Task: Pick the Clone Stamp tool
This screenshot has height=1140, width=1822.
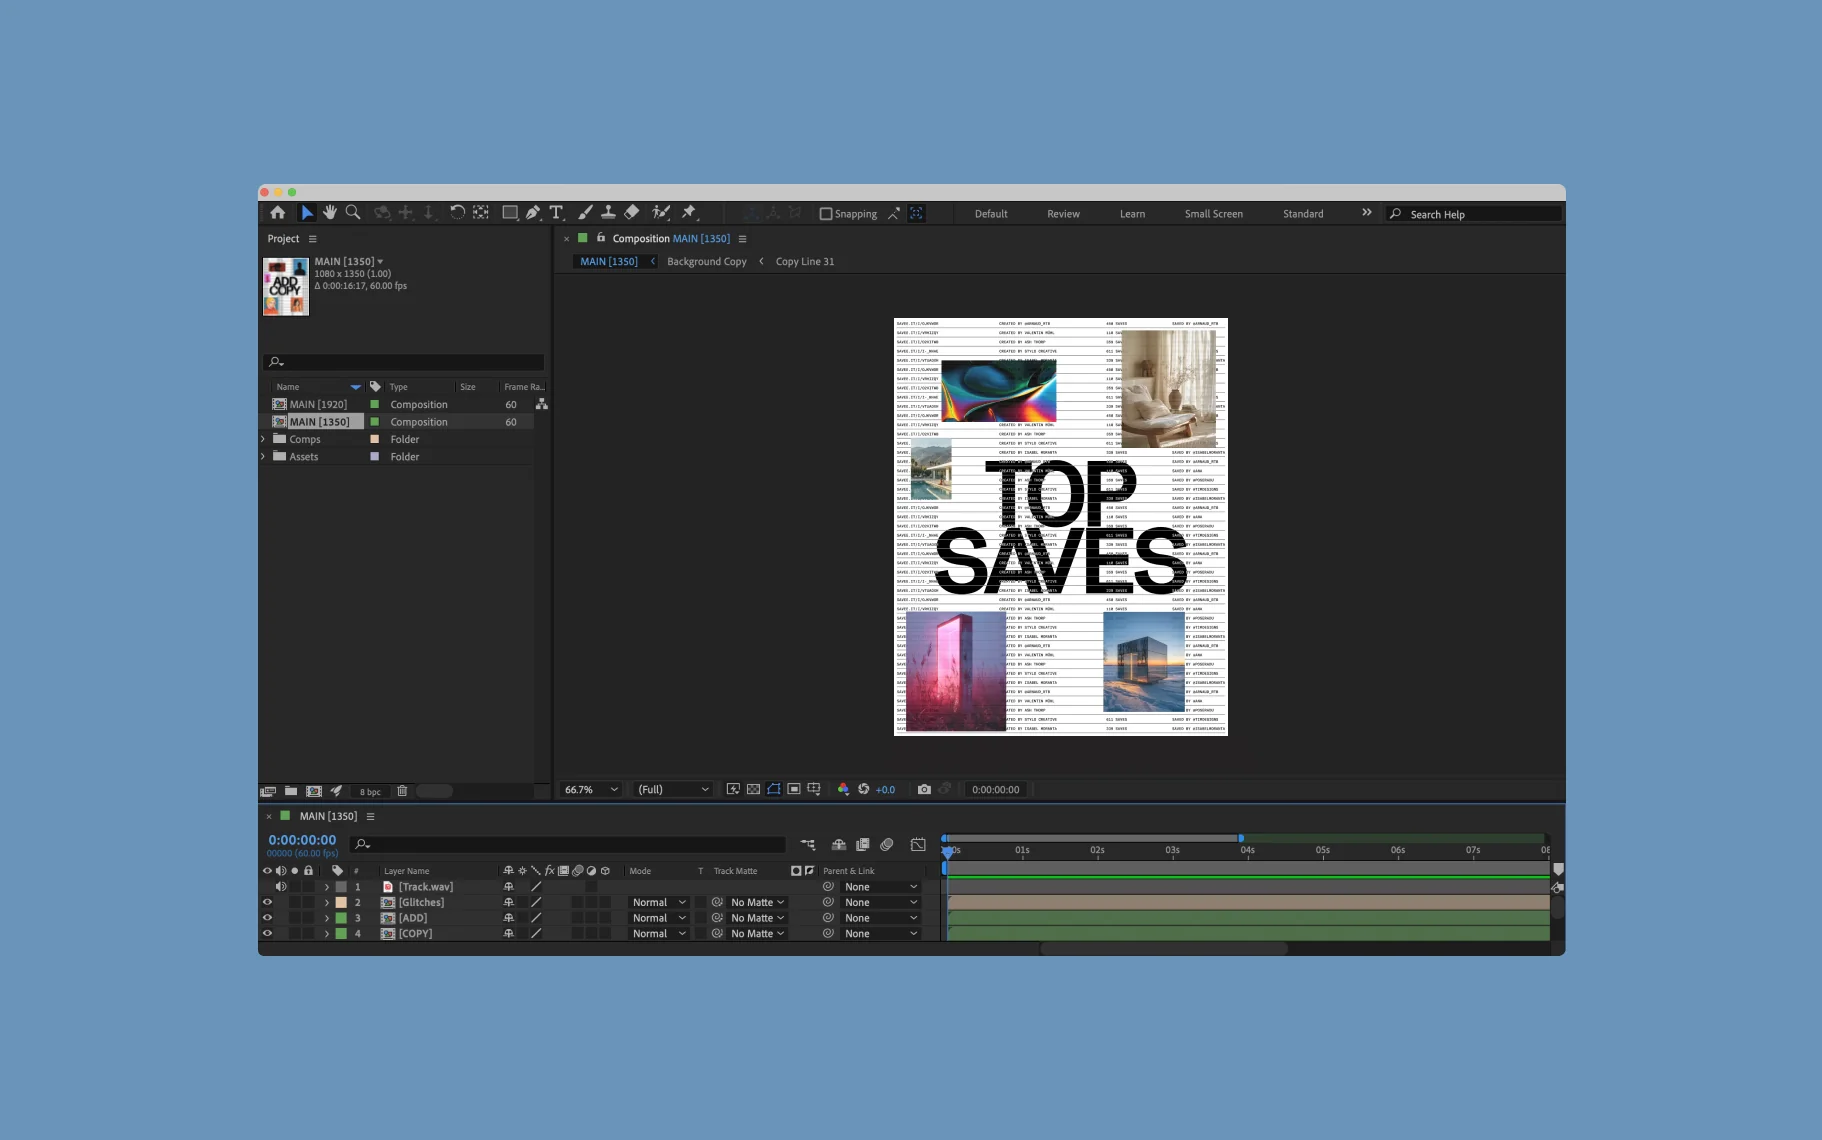Action: pyautogui.click(x=608, y=213)
